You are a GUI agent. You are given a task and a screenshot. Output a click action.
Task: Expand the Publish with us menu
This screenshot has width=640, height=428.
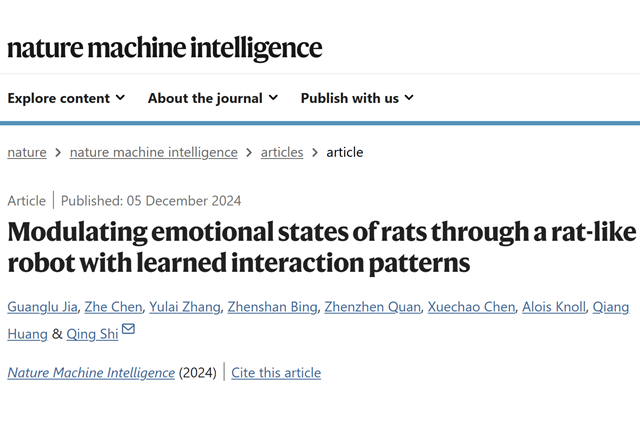(357, 98)
